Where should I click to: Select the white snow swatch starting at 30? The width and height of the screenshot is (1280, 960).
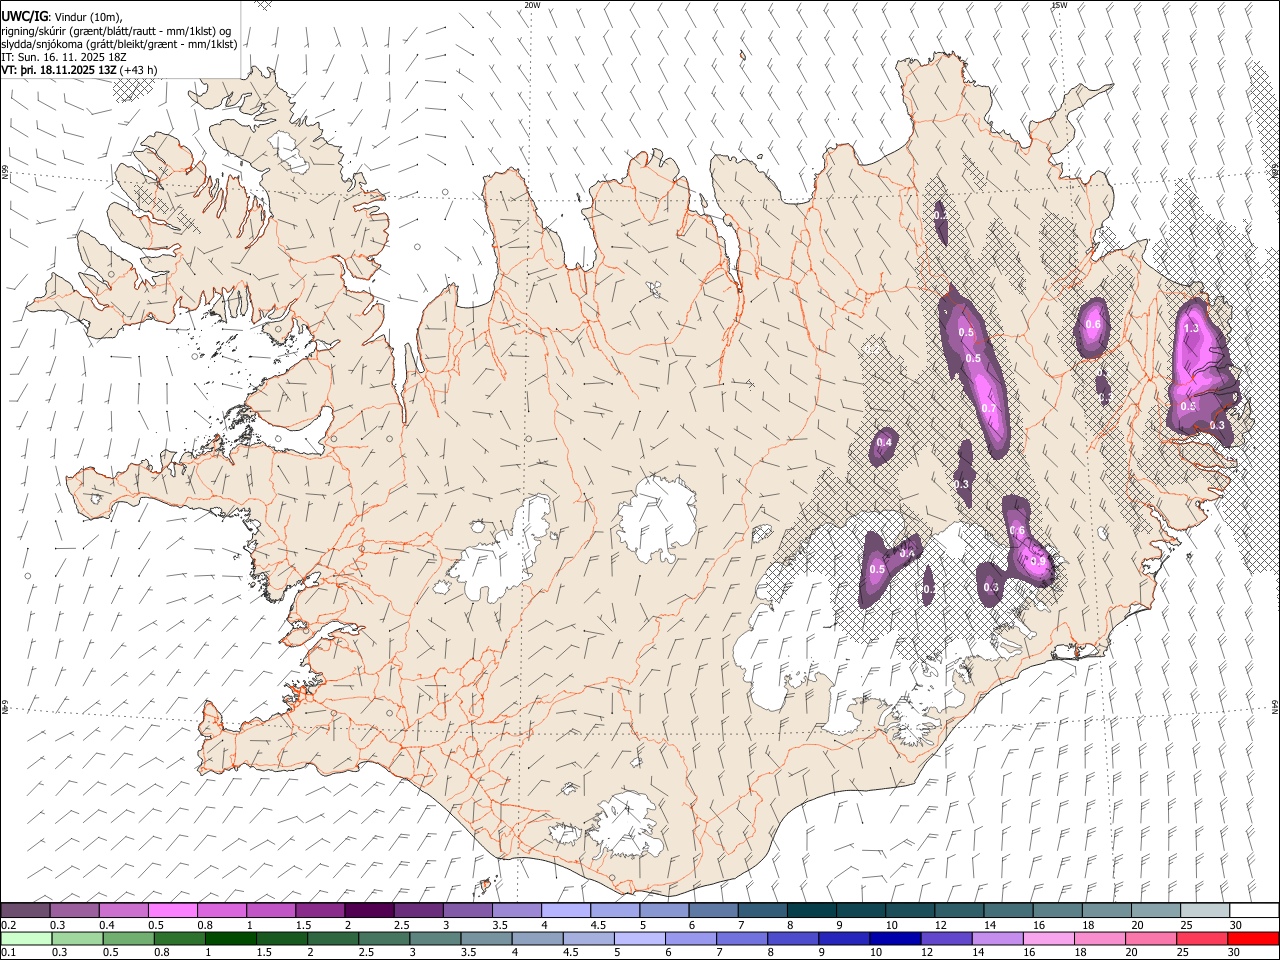[1253, 910]
